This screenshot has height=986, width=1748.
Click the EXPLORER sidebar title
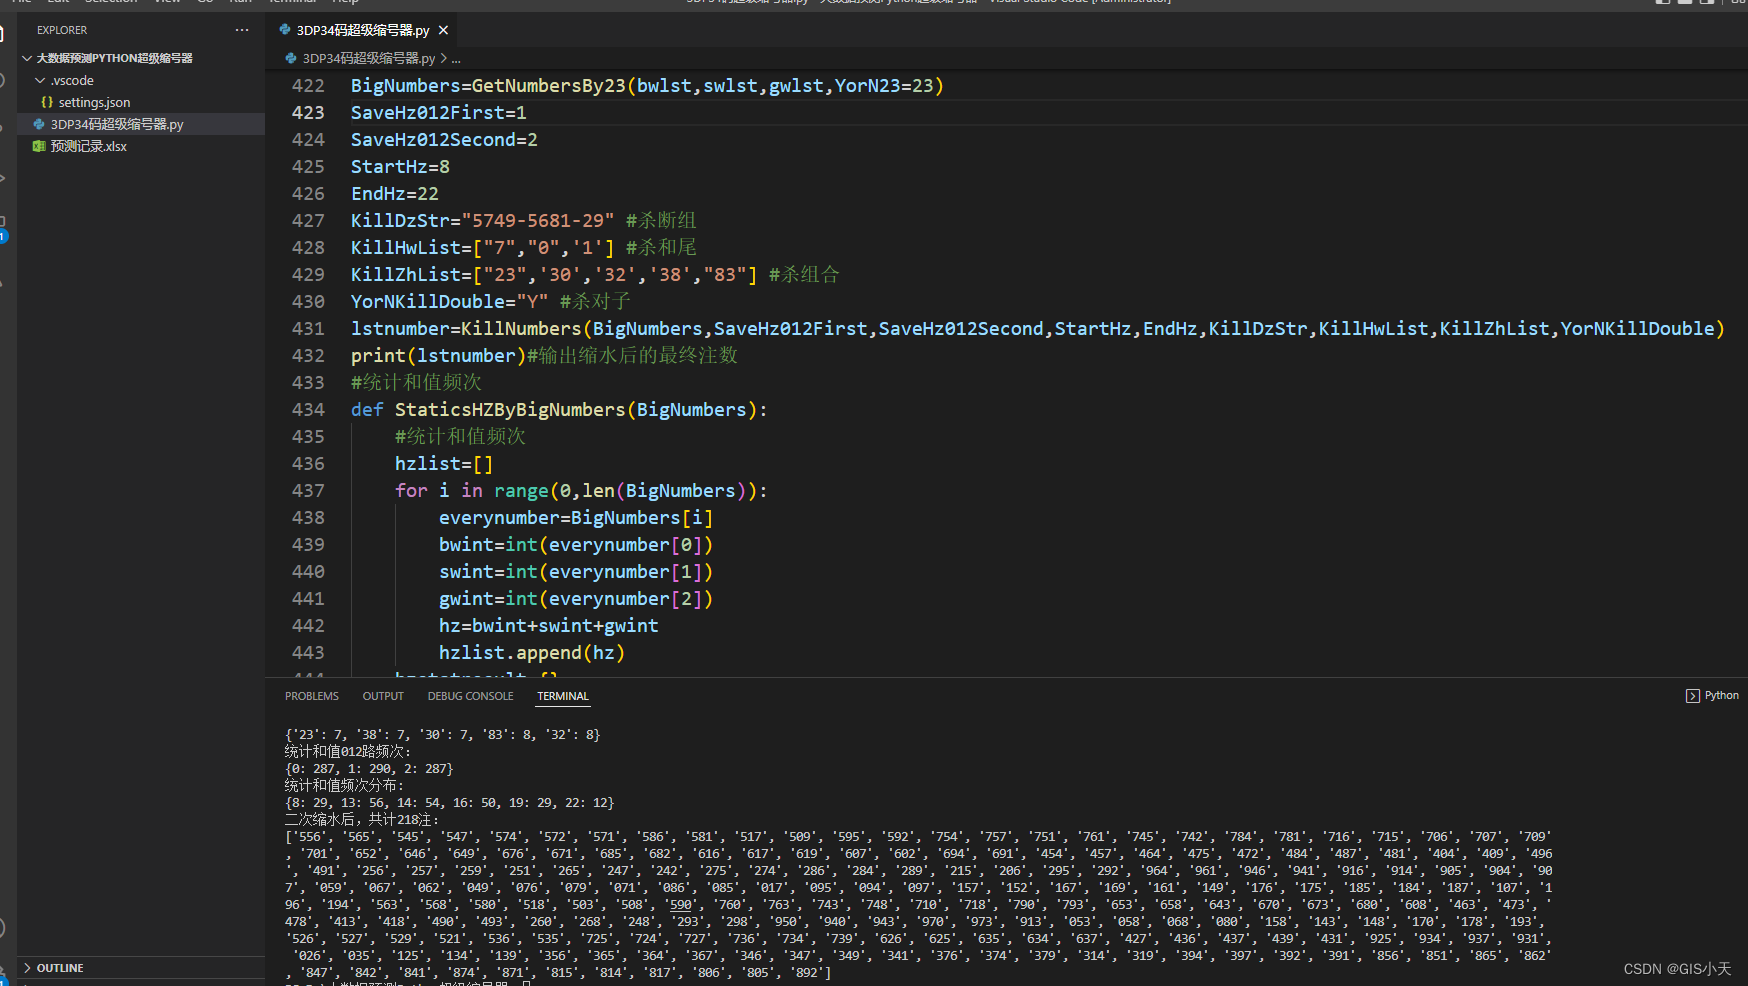(62, 30)
